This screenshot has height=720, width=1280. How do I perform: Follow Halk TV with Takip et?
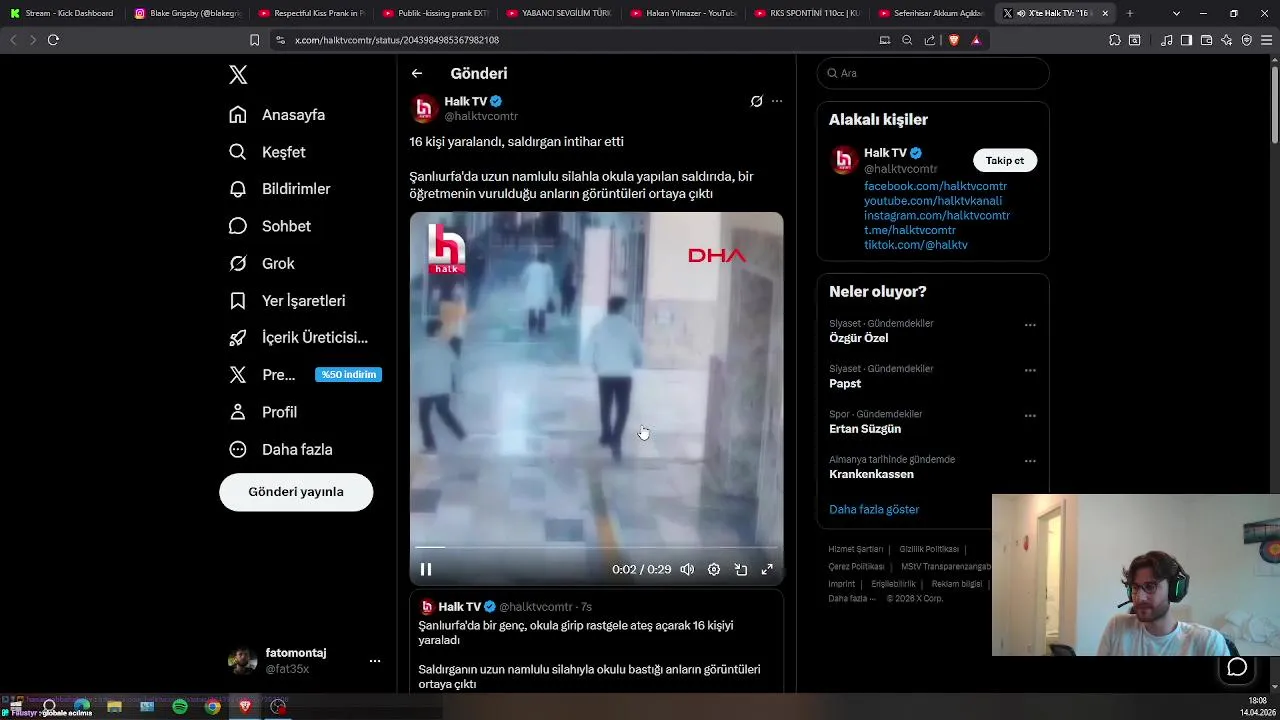click(1005, 160)
